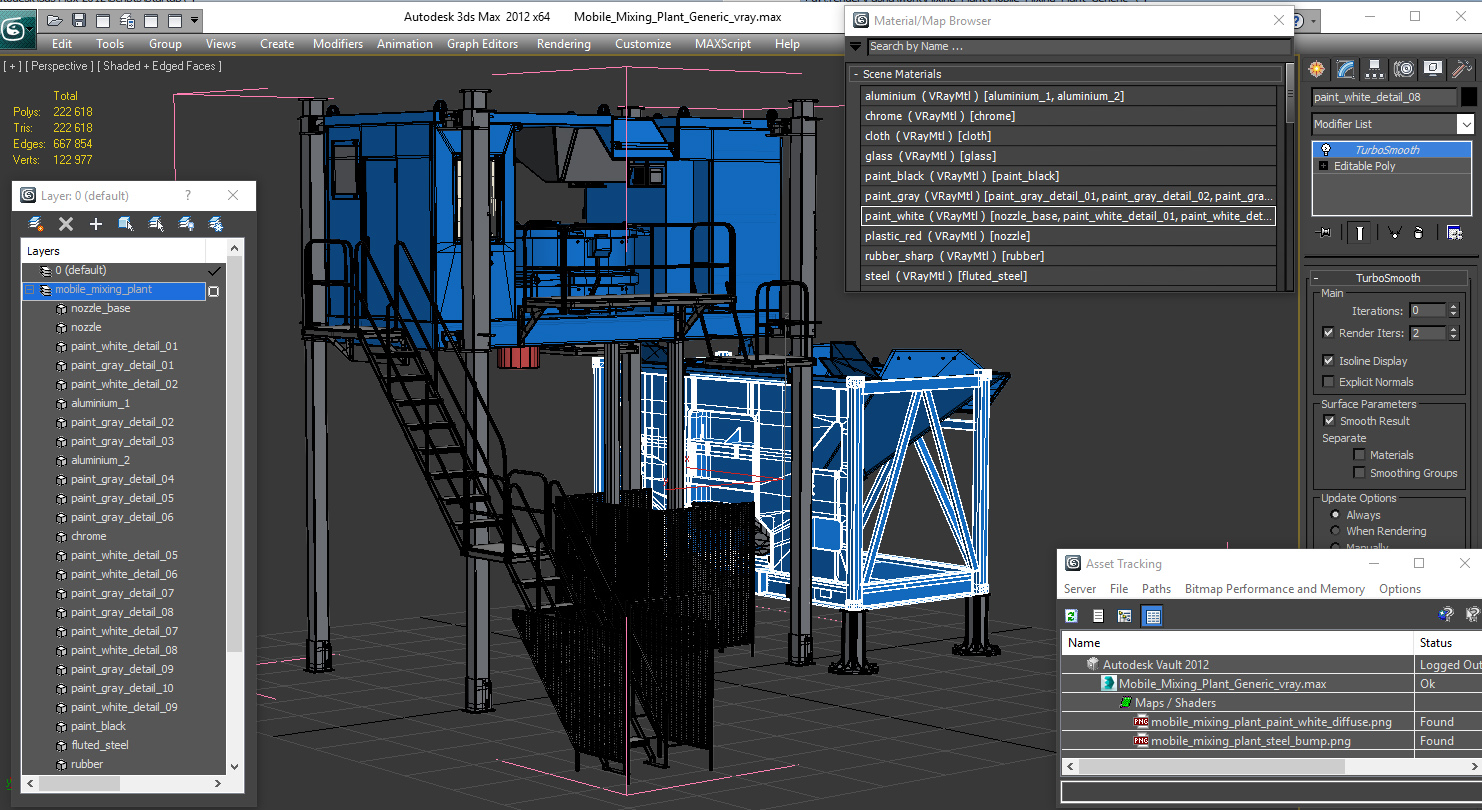Click Add Selected Objects plus icon
This screenshot has height=810, width=1482.
tap(96, 224)
